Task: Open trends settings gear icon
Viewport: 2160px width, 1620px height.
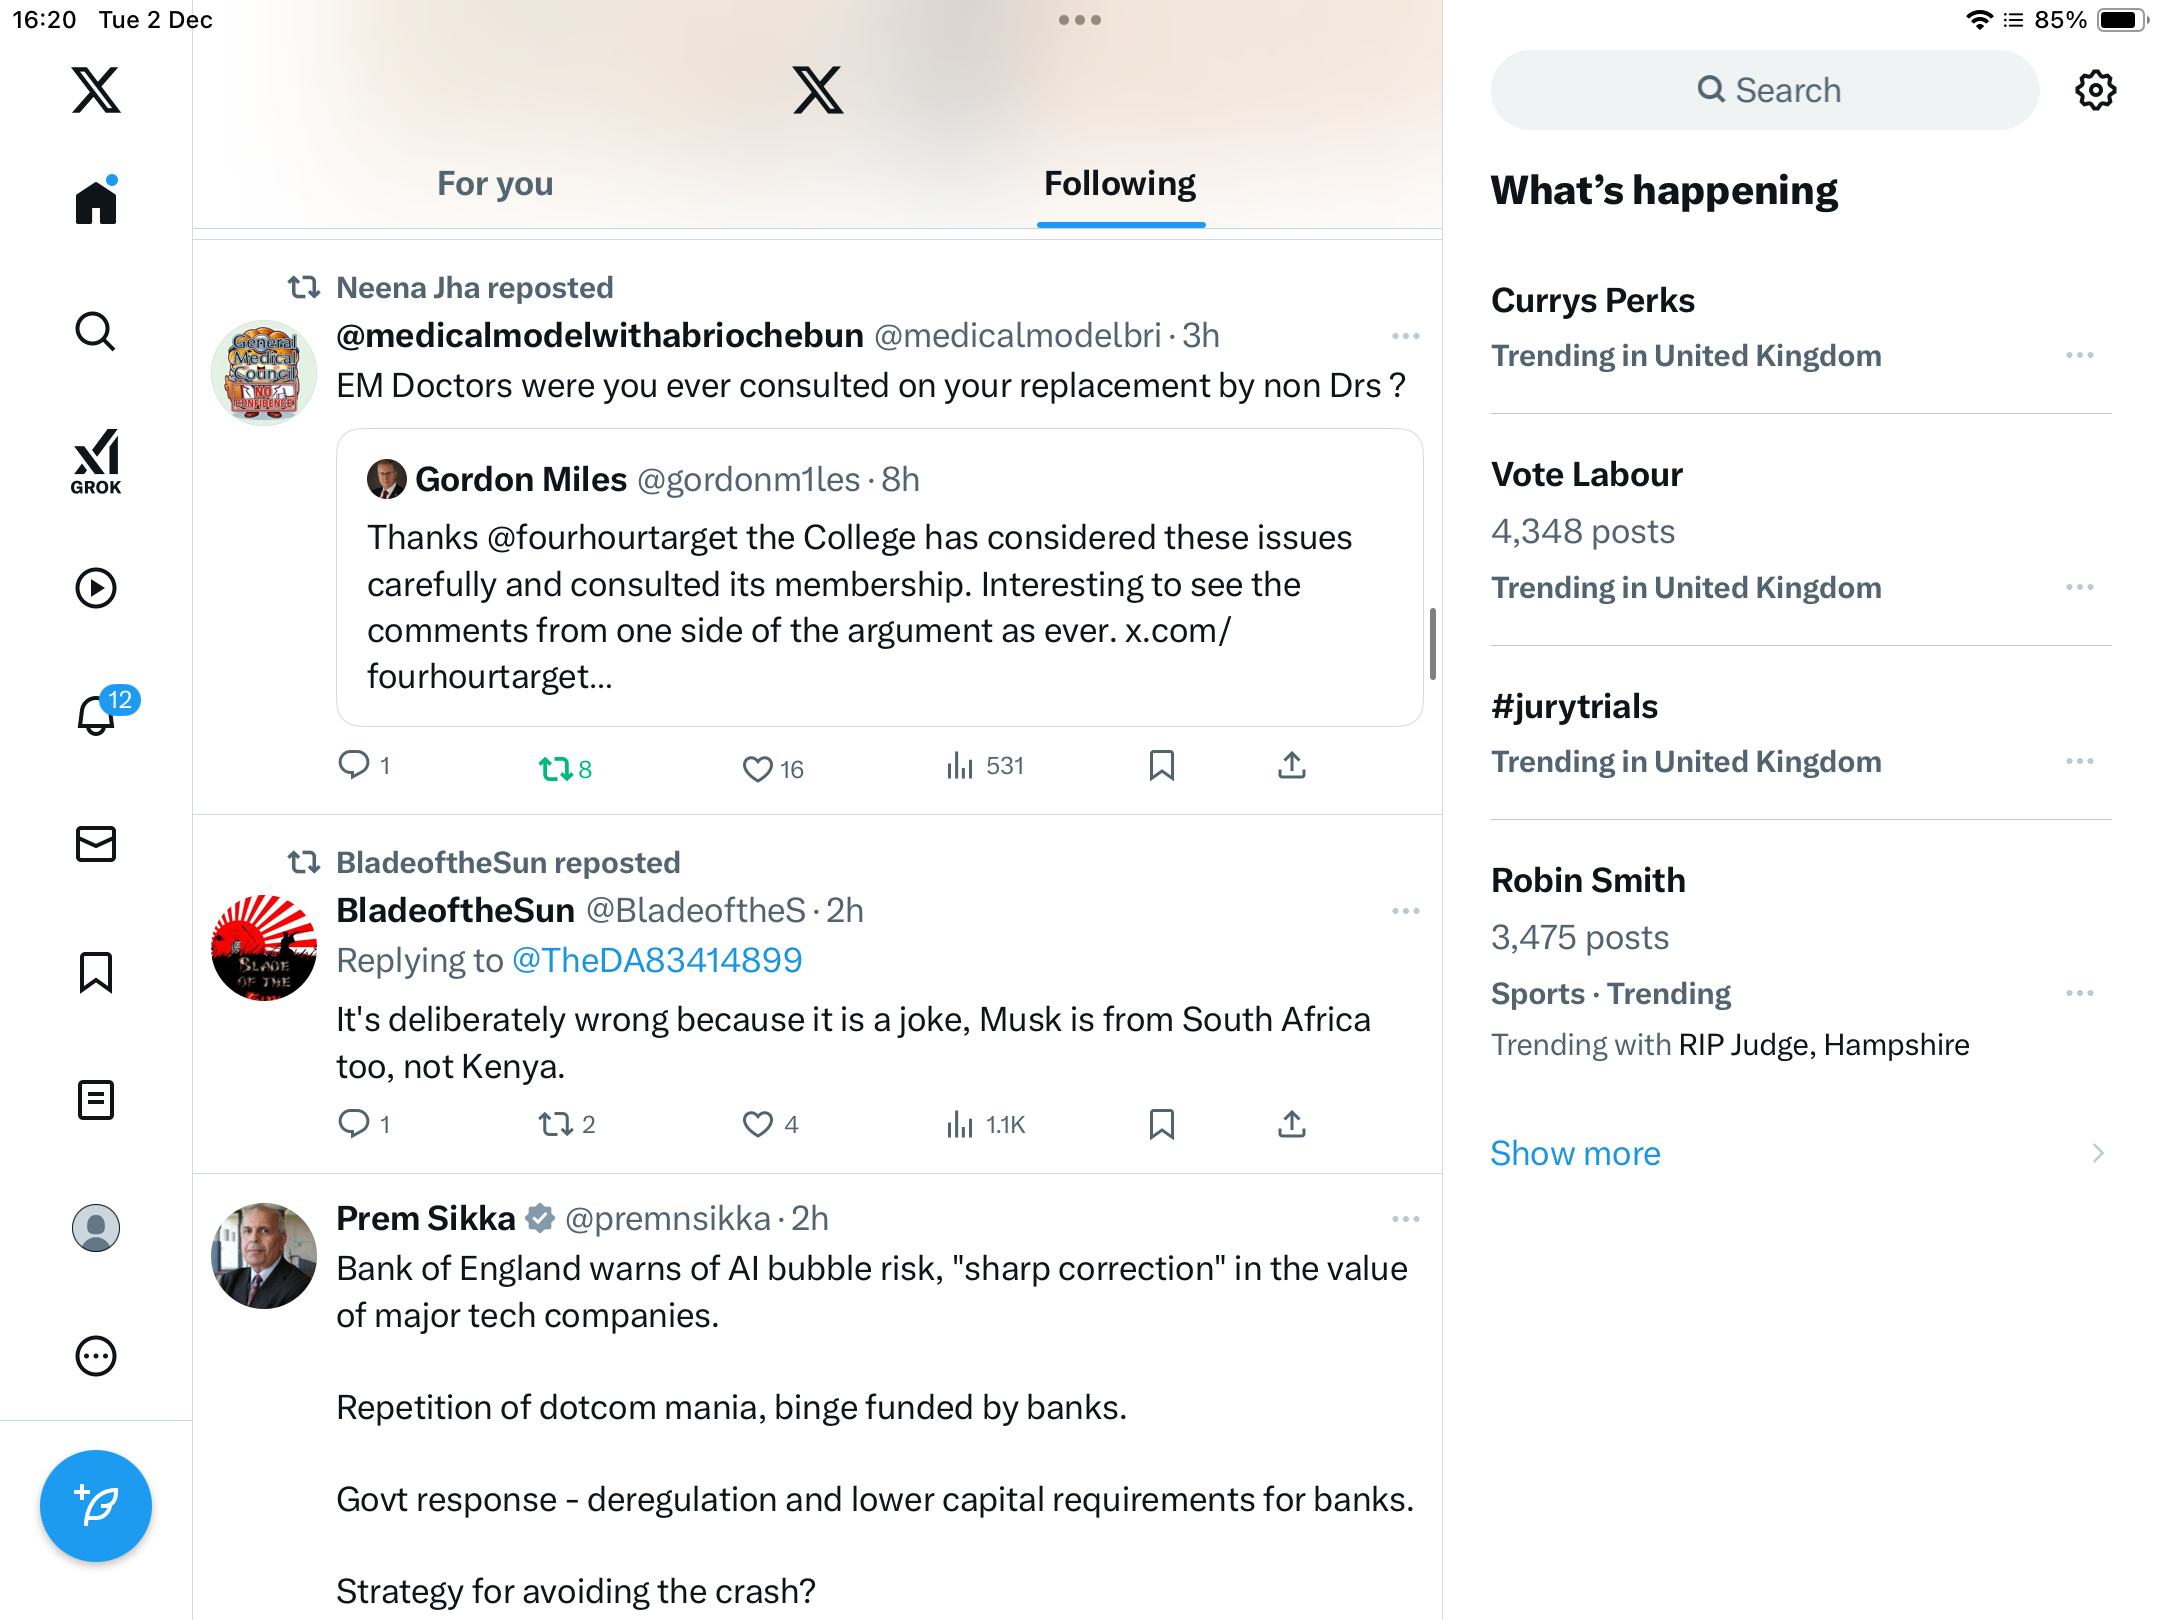Action: point(2095,90)
